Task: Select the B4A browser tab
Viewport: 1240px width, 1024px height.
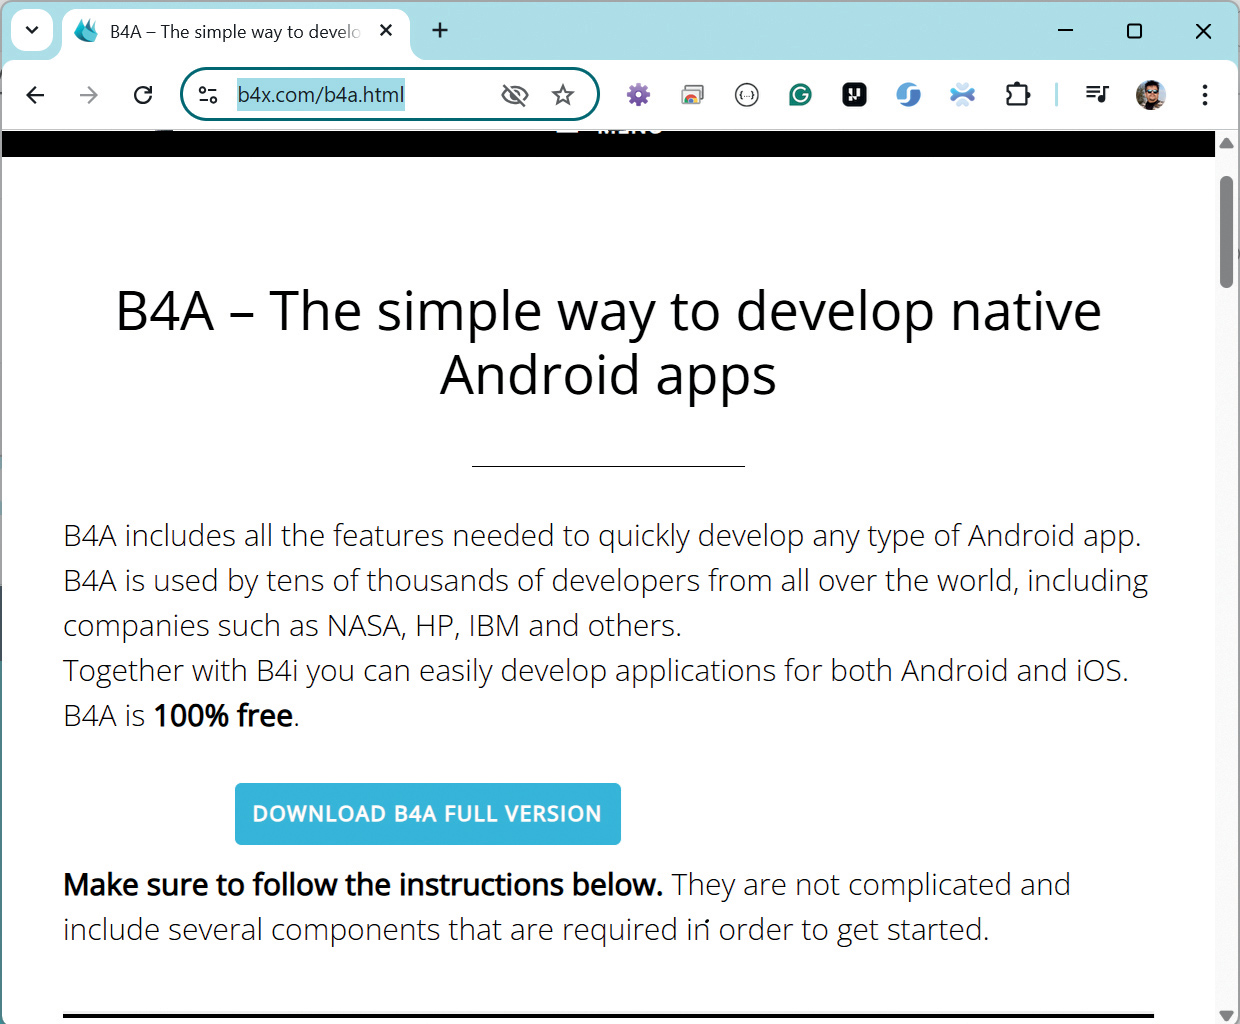Action: [236, 32]
